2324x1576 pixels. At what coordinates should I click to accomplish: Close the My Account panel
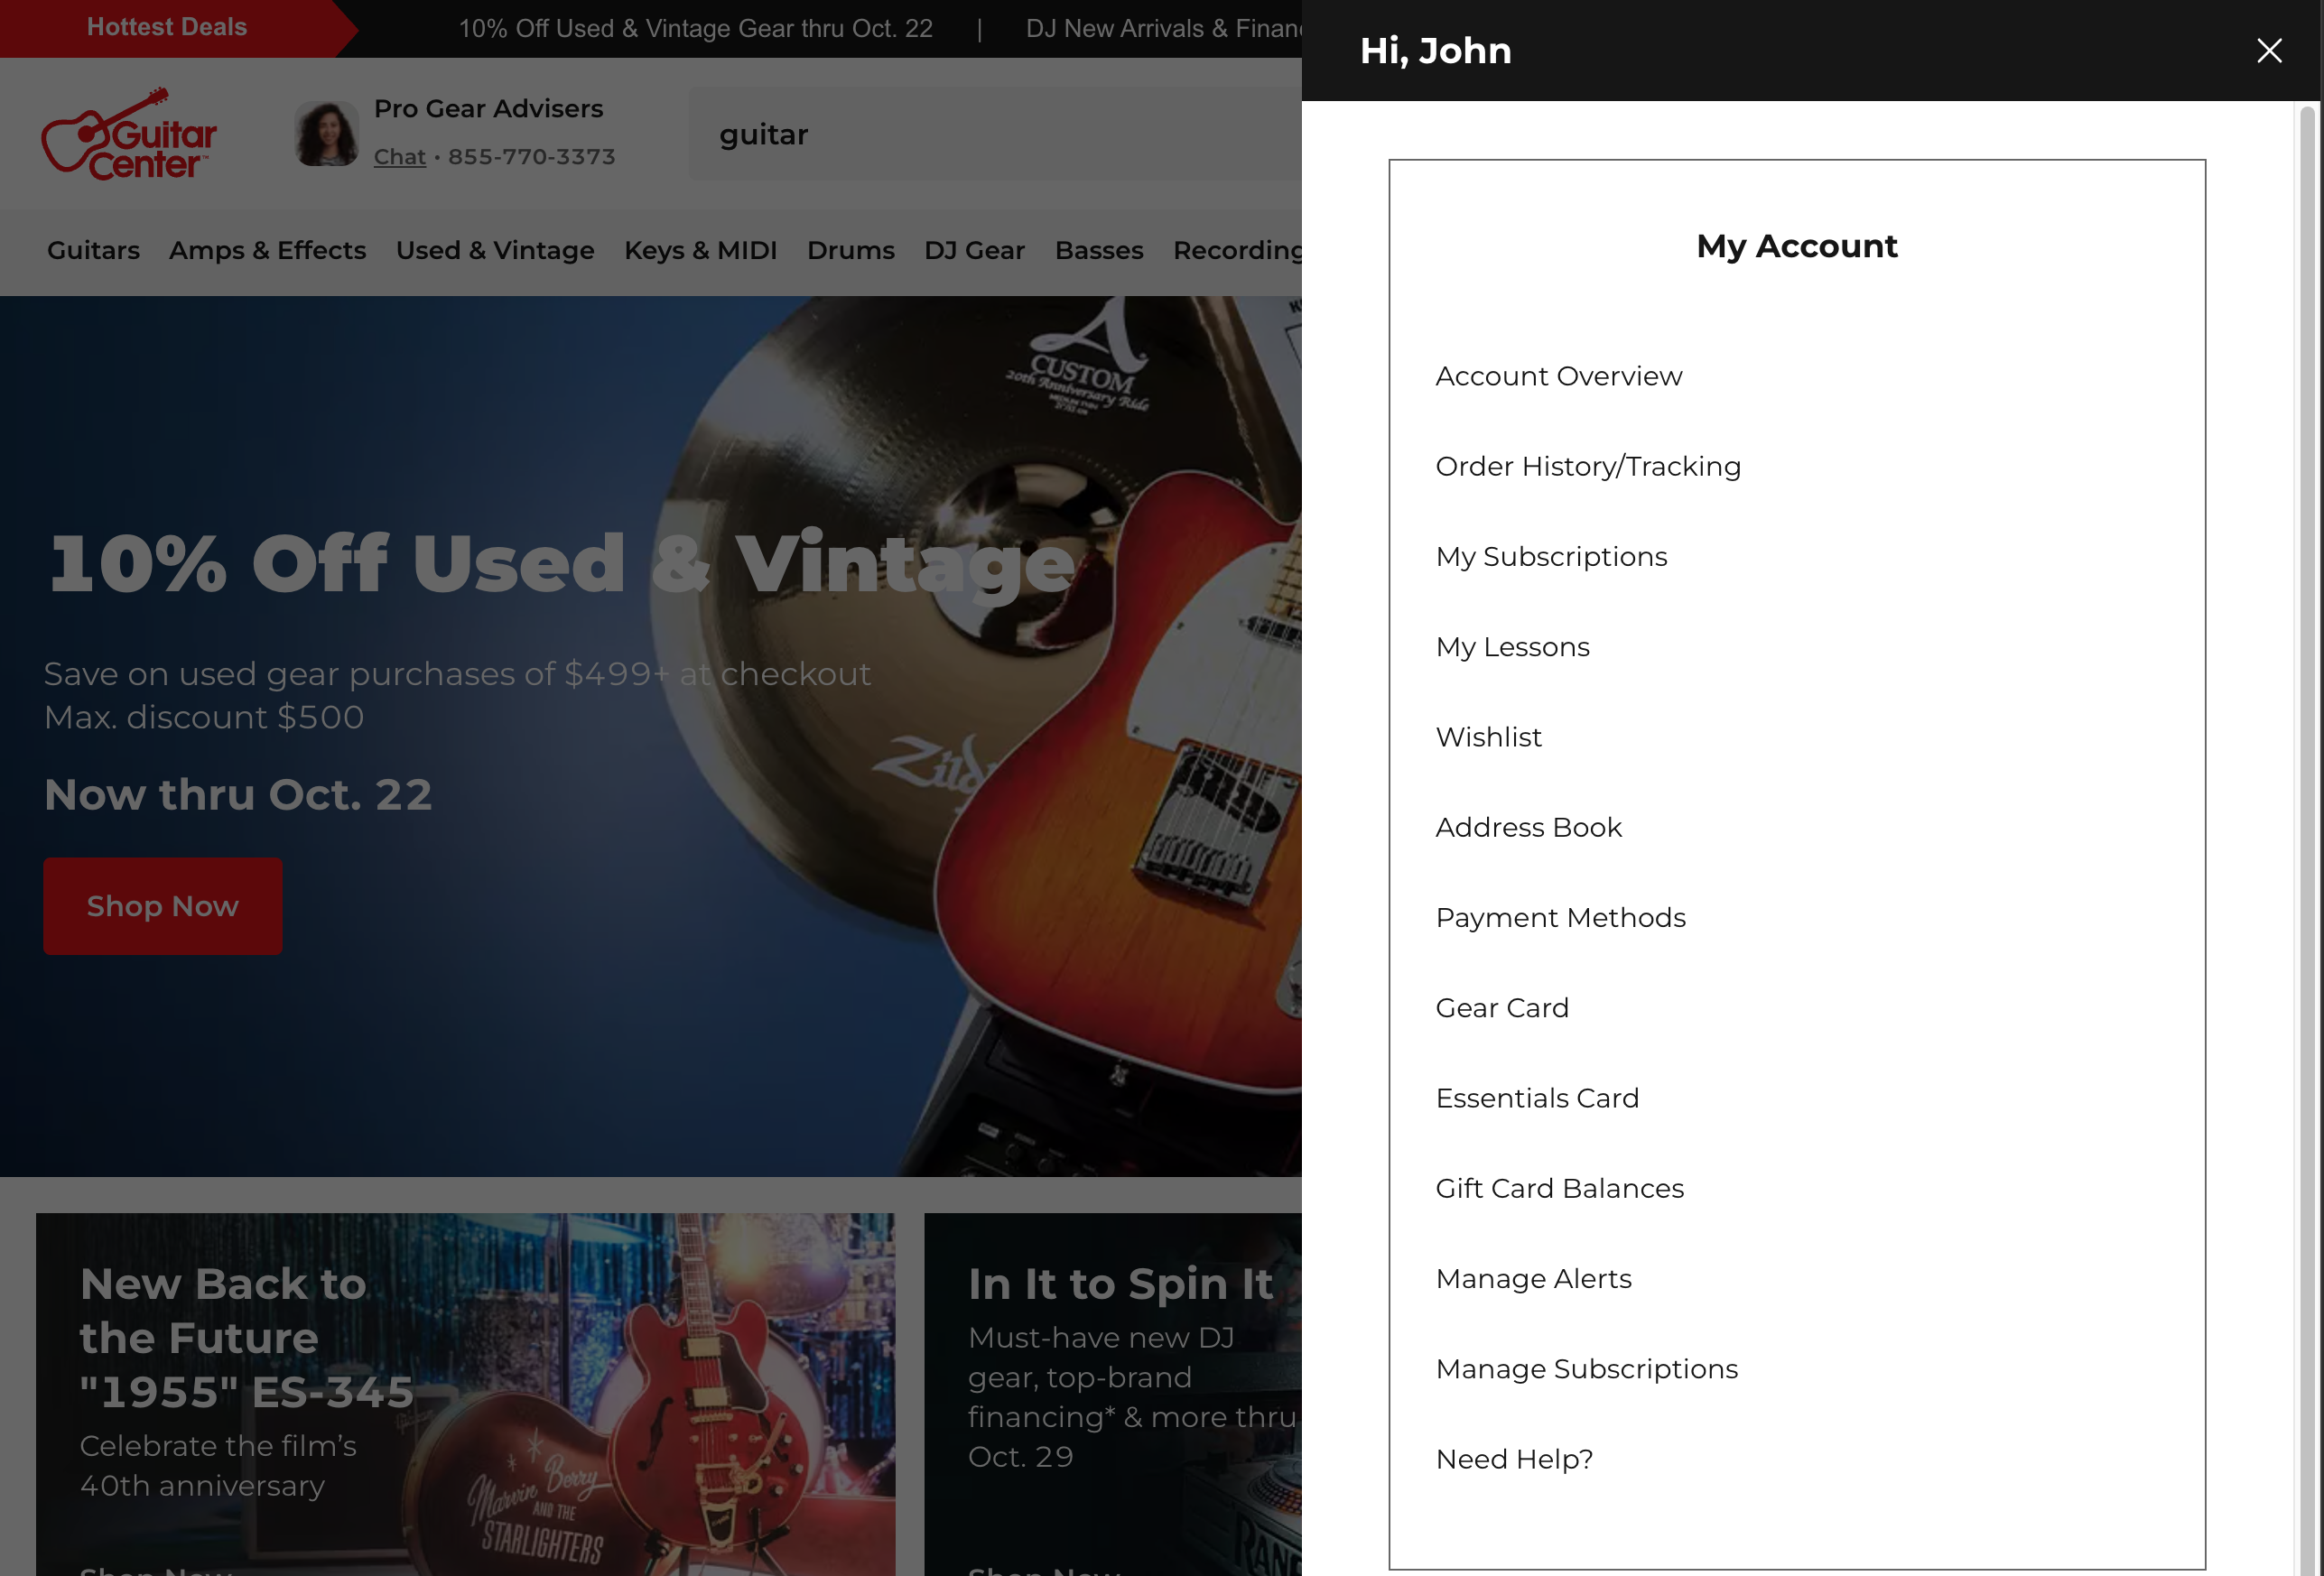[x=2269, y=50]
